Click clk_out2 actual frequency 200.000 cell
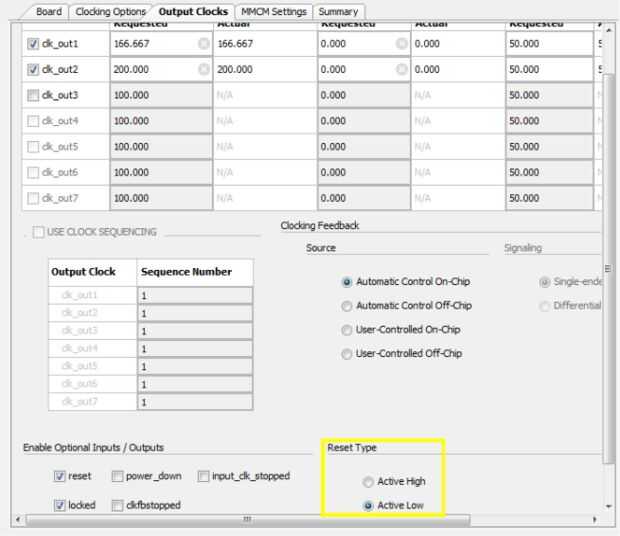 (x=265, y=69)
